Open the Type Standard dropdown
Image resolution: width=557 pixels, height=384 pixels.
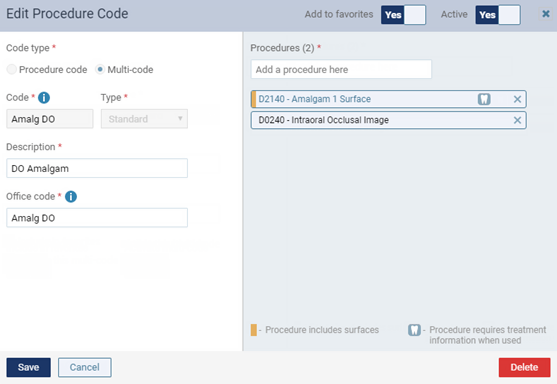pos(144,119)
